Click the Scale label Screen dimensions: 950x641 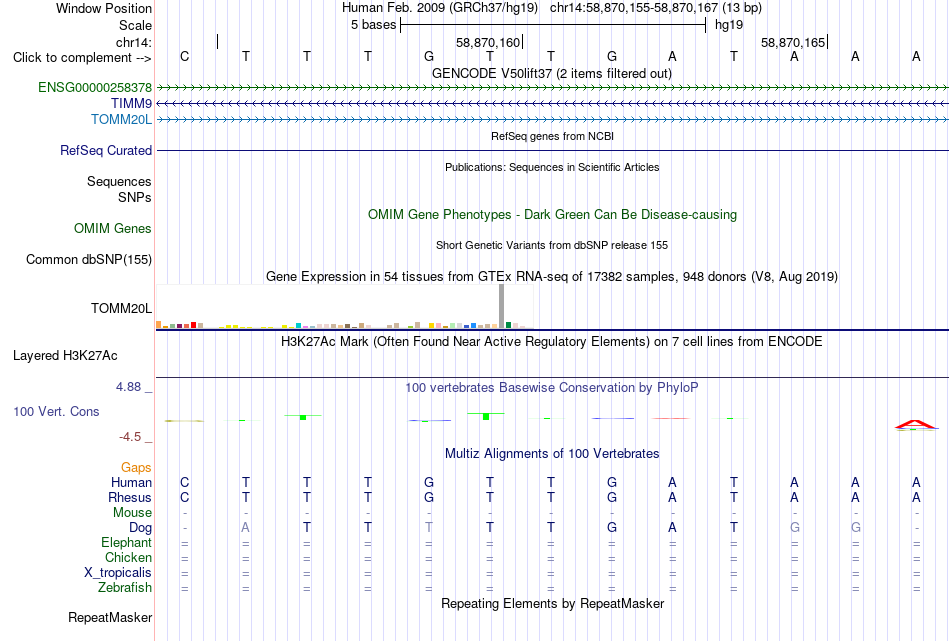[135, 25]
